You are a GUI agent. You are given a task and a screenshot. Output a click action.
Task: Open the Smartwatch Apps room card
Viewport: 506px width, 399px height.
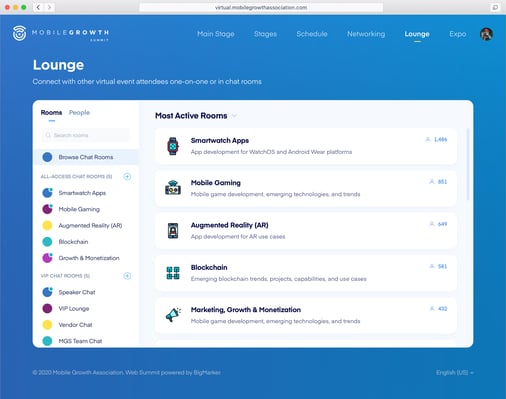point(306,146)
